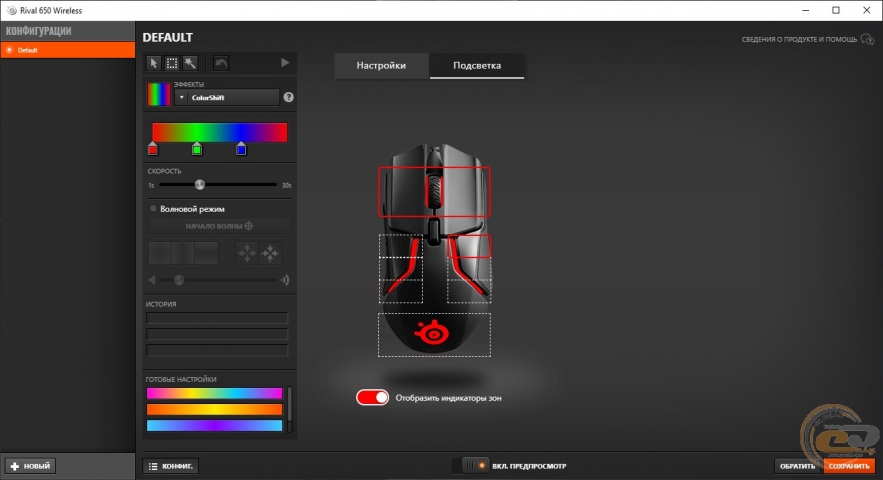Click the НАЧАЛО ВОЛНЫ button

point(220,226)
